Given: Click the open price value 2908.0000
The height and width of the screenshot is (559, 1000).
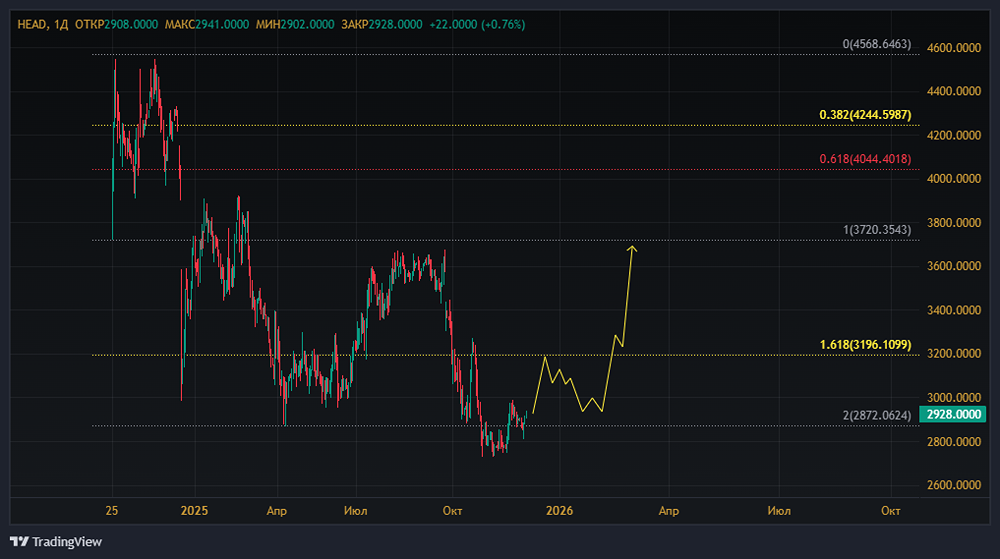Looking at the screenshot, I should pos(131,25).
